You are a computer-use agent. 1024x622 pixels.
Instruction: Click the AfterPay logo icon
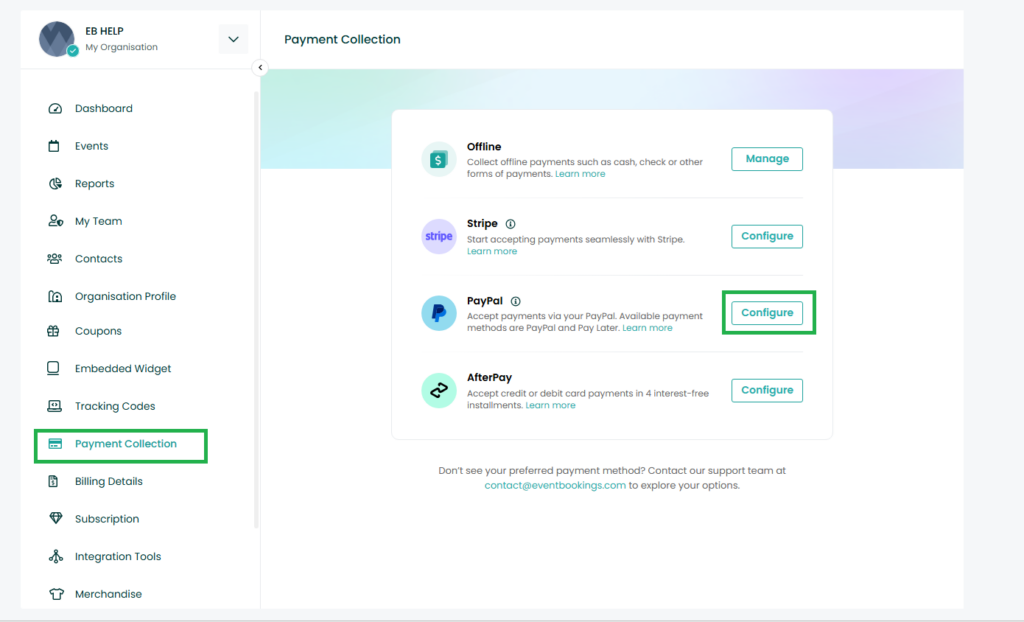[439, 391]
